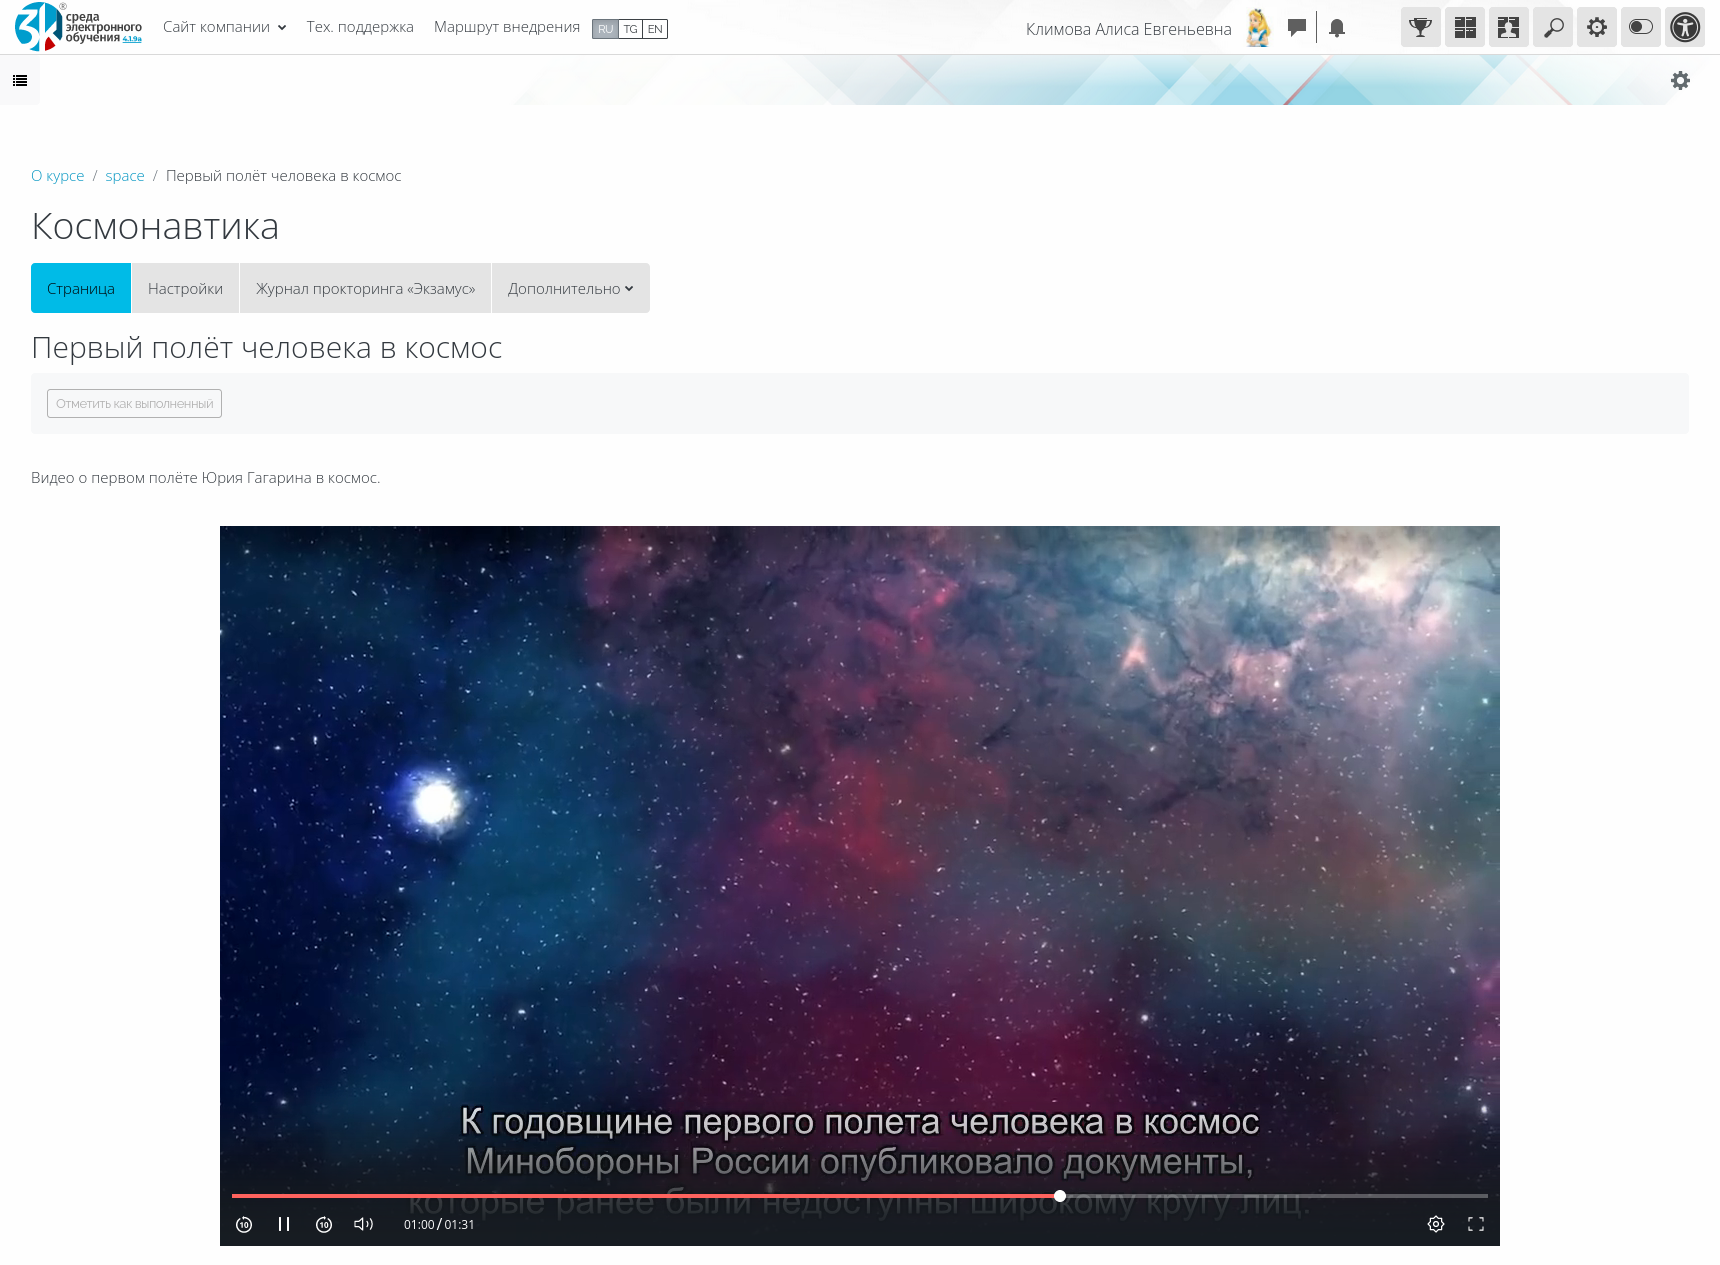Toggle the dark mode switch
Image resolution: width=1720 pixels, height=1265 pixels.
pos(1641,27)
